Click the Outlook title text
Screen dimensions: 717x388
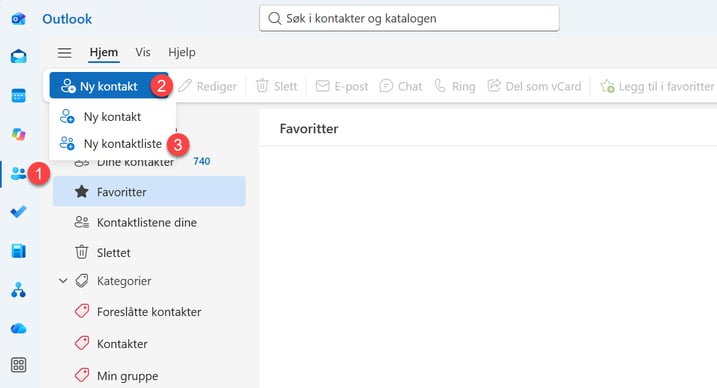click(x=67, y=19)
